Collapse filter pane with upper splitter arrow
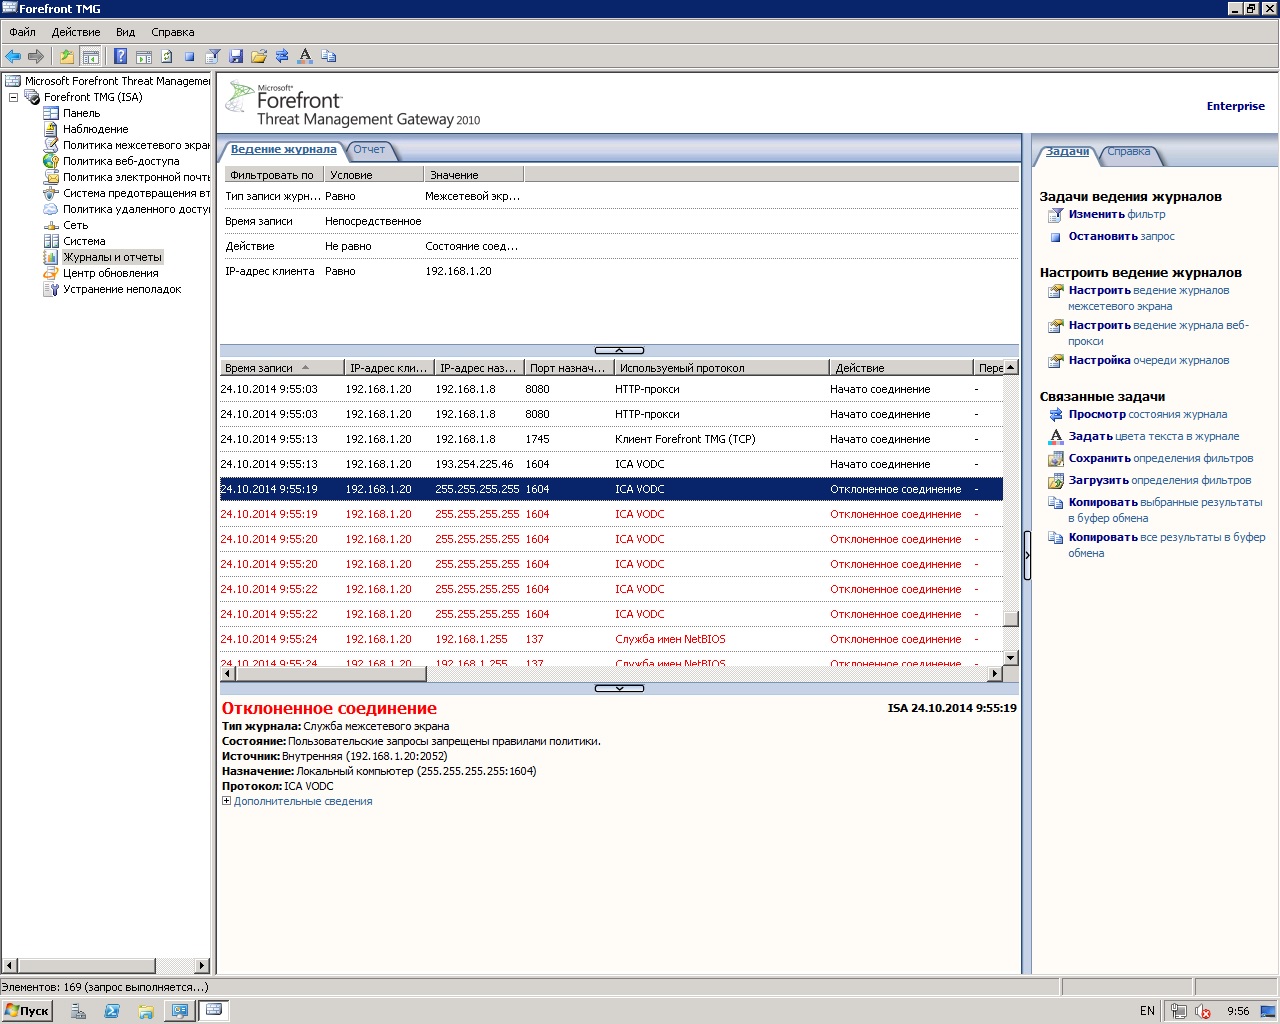 click(619, 350)
